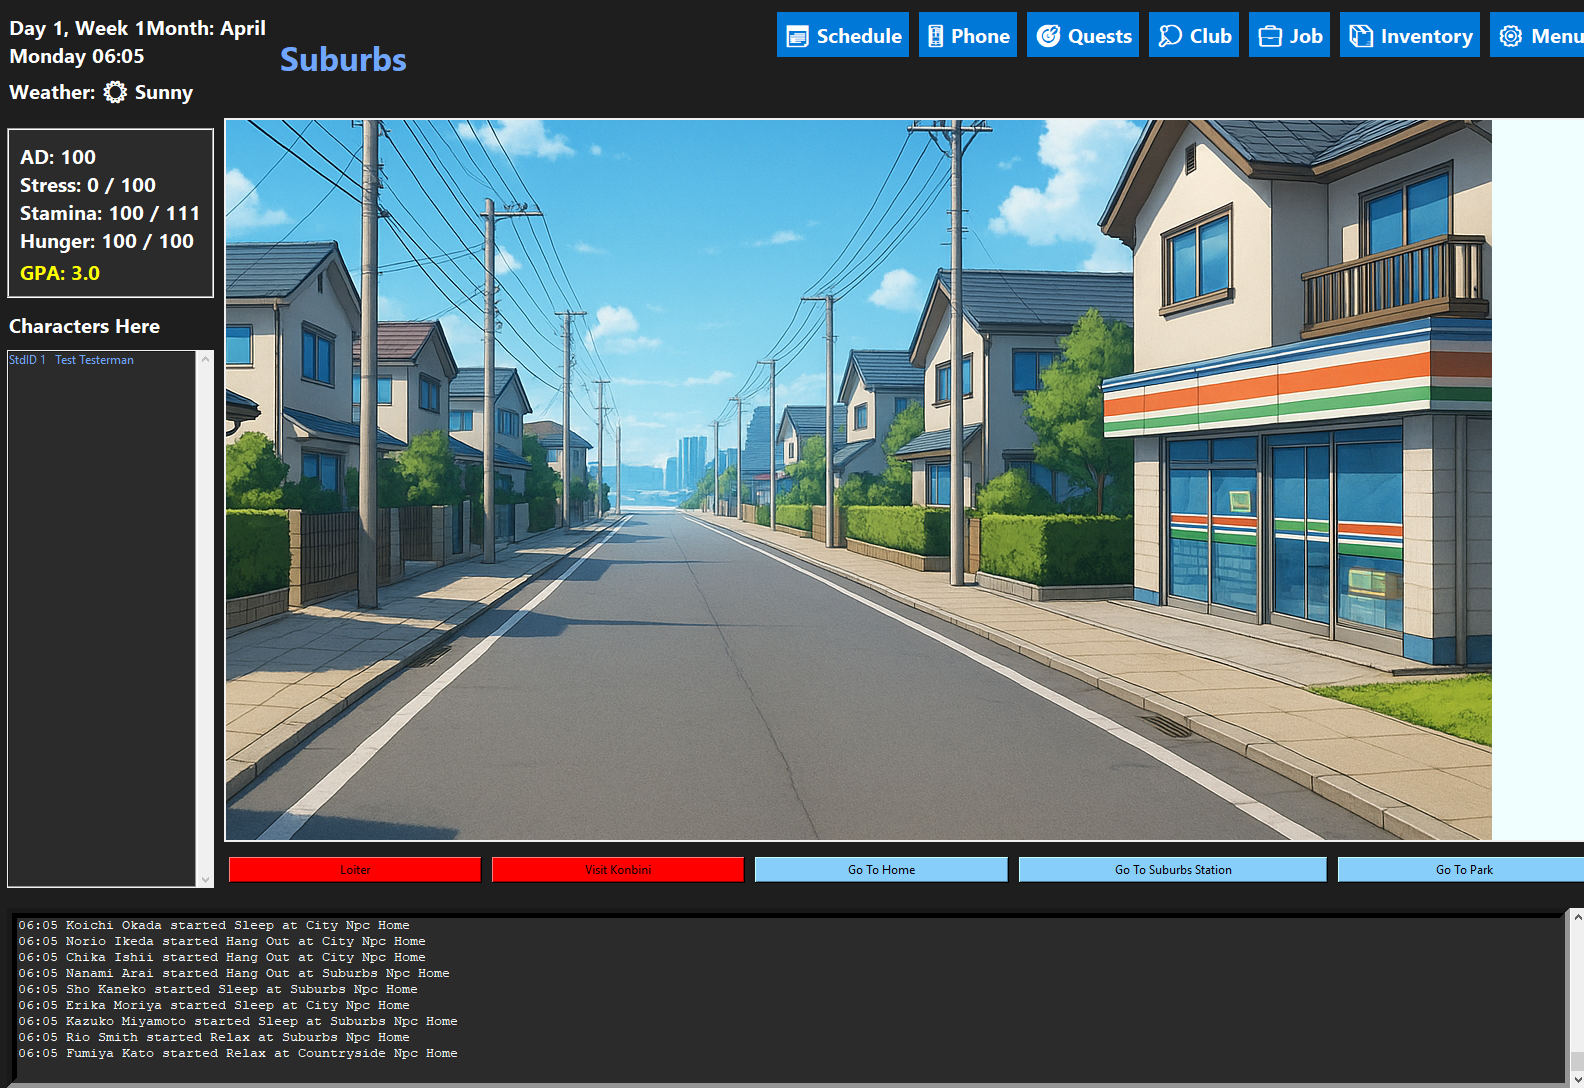Open the Job screen
The height and width of the screenshot is (1088, 1584).
point(1289,35)
